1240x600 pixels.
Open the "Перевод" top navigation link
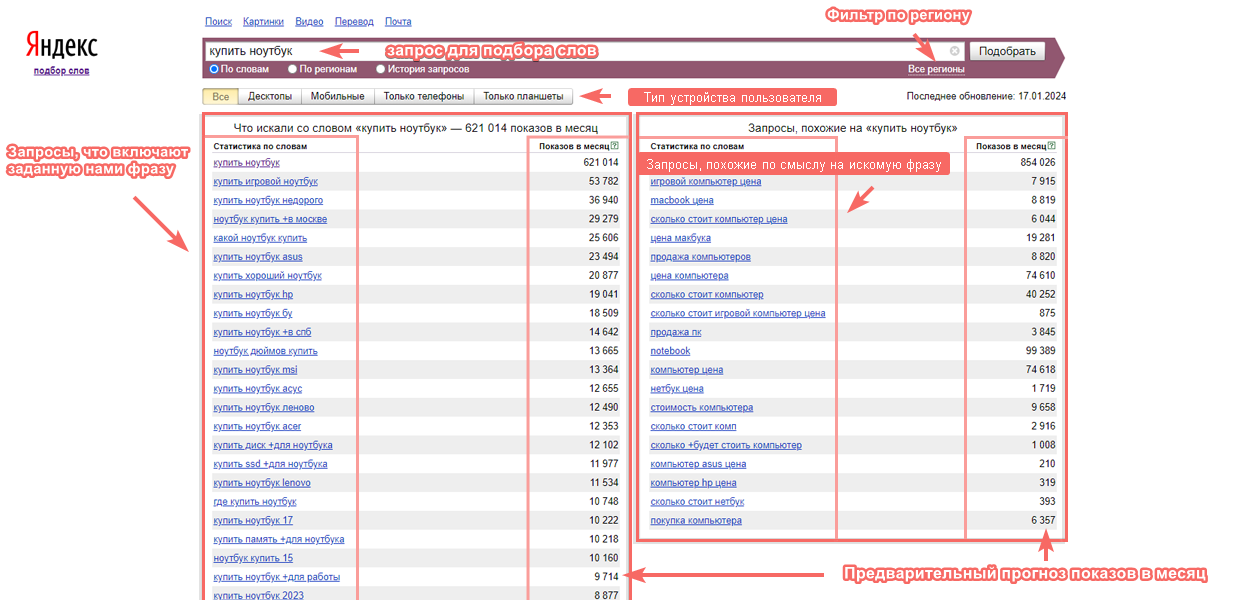click(354, 21)
